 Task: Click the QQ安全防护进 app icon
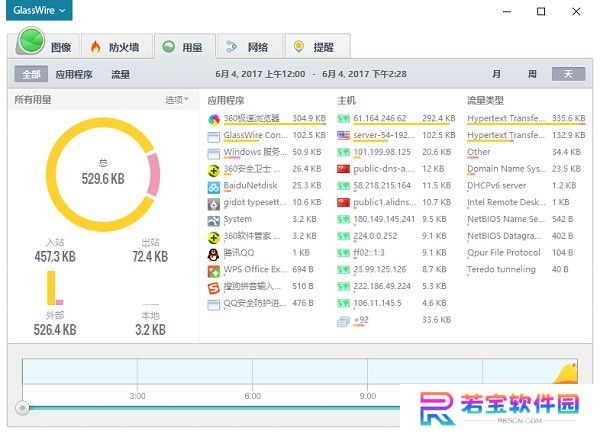coord(214,305)
